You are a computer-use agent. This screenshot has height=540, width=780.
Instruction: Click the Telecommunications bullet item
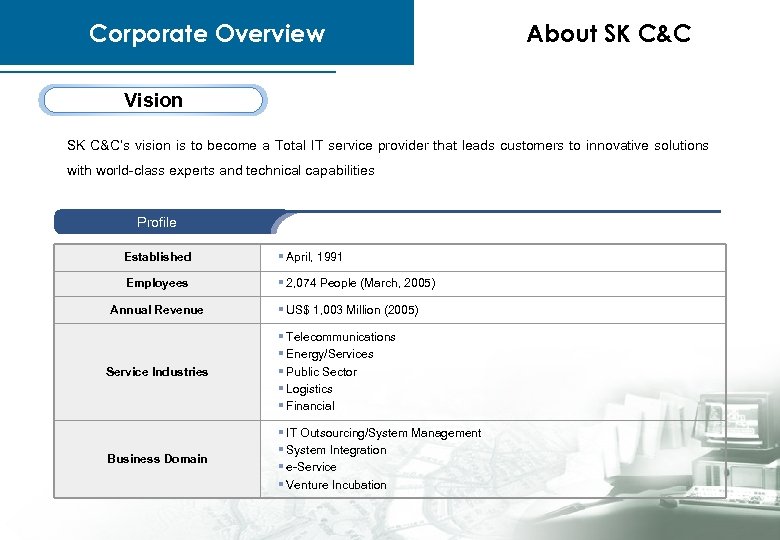point(340,337)
